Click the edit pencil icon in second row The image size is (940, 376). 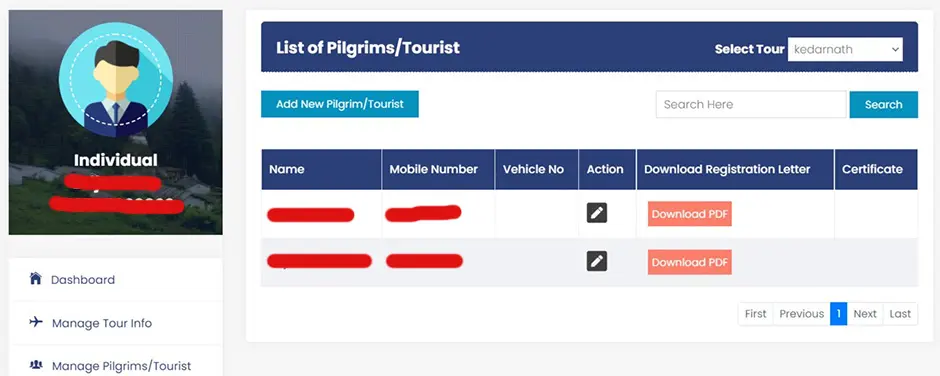click(596, 261)
